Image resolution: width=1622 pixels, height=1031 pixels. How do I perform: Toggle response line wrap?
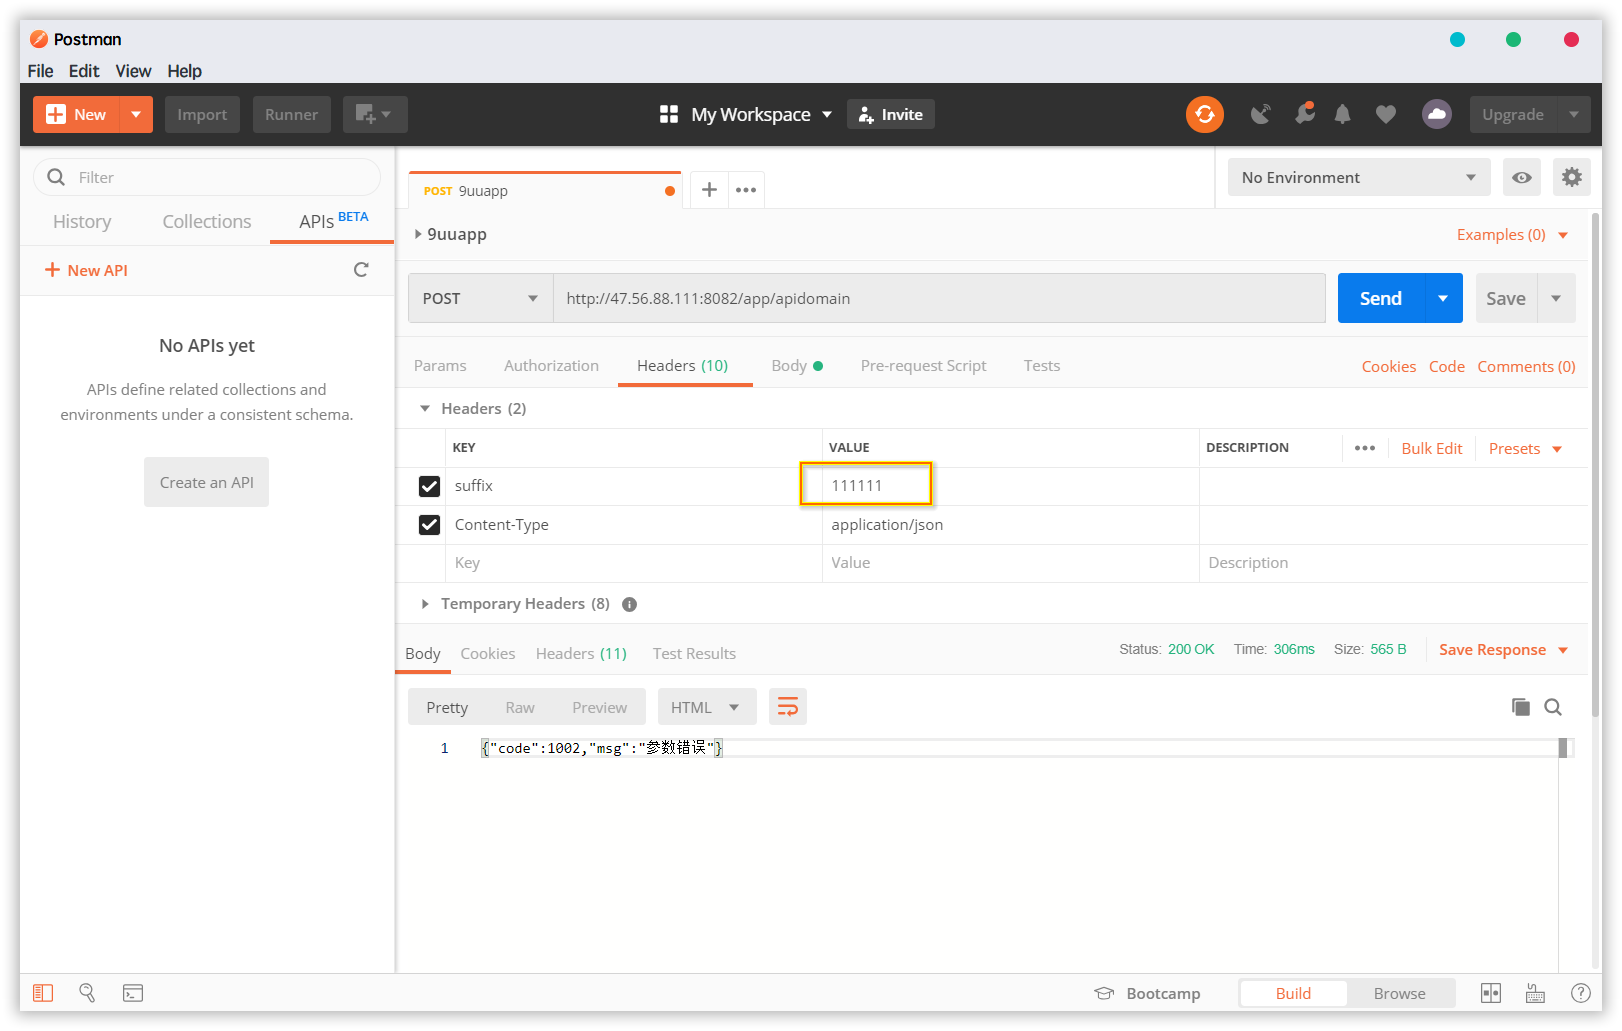(788, 707)
